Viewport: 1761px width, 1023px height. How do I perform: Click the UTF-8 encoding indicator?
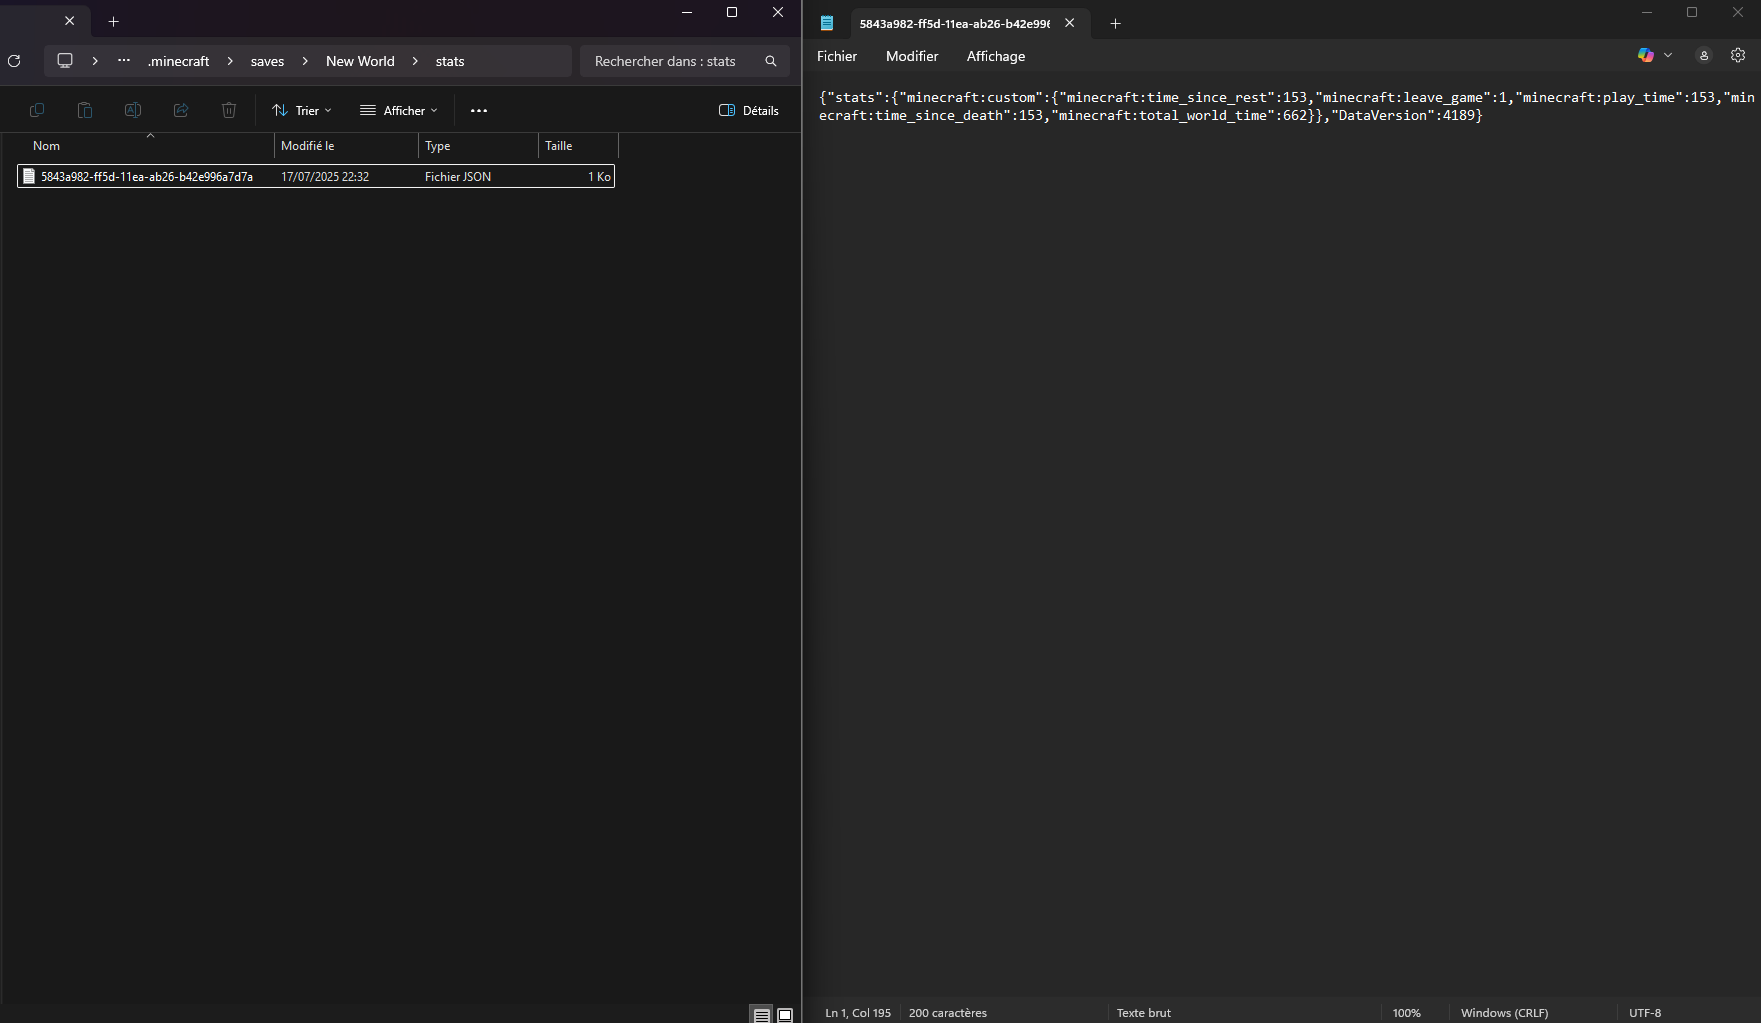(1645, 1013)
